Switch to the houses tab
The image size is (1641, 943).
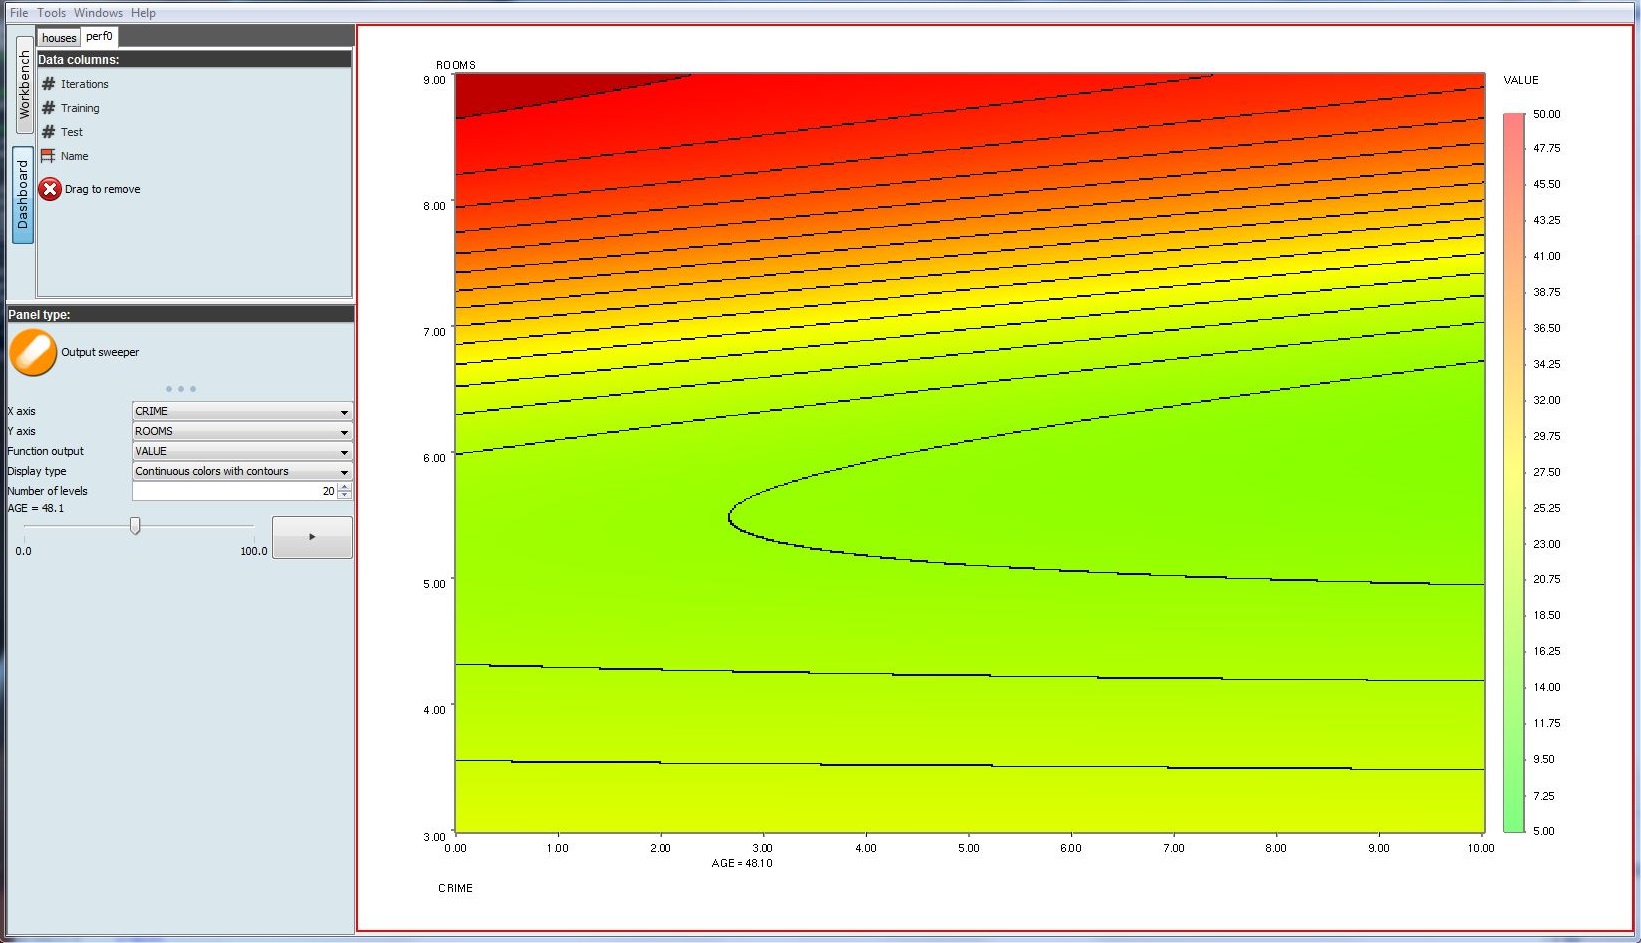pyautogui.click(x=57, y=36)
